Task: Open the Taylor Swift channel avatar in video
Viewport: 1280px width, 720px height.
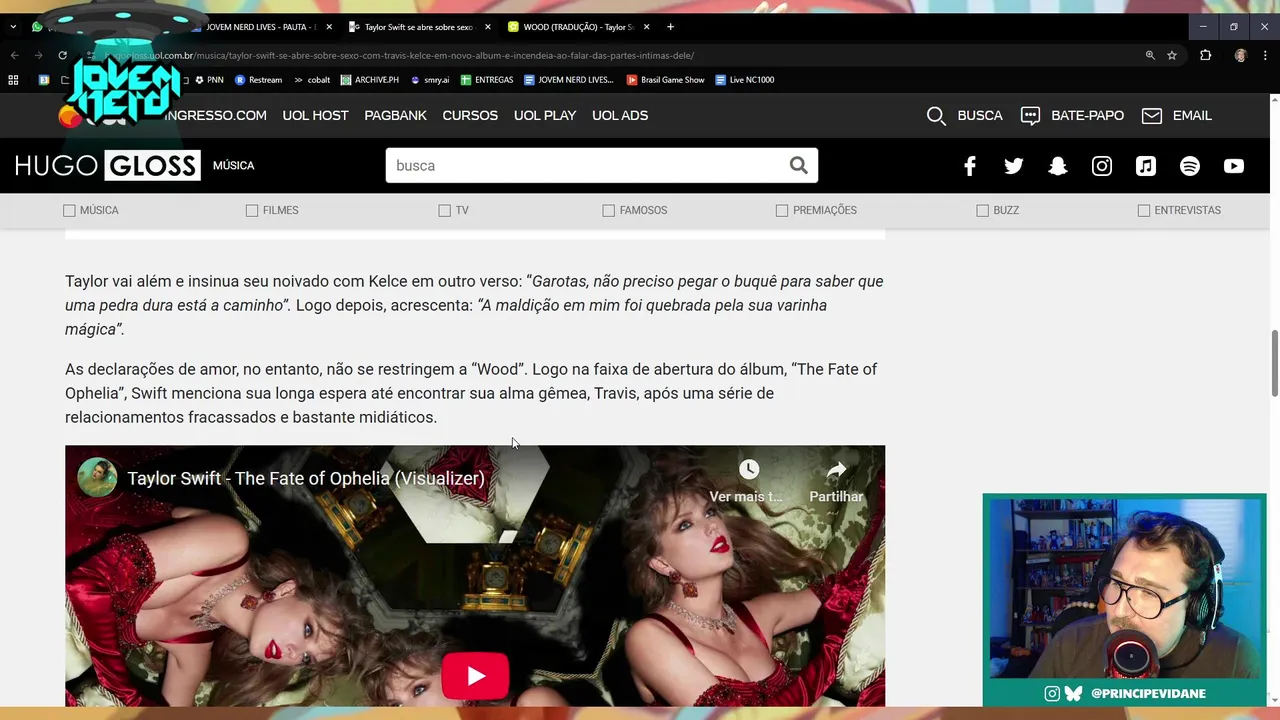Action: pos(97,478)
